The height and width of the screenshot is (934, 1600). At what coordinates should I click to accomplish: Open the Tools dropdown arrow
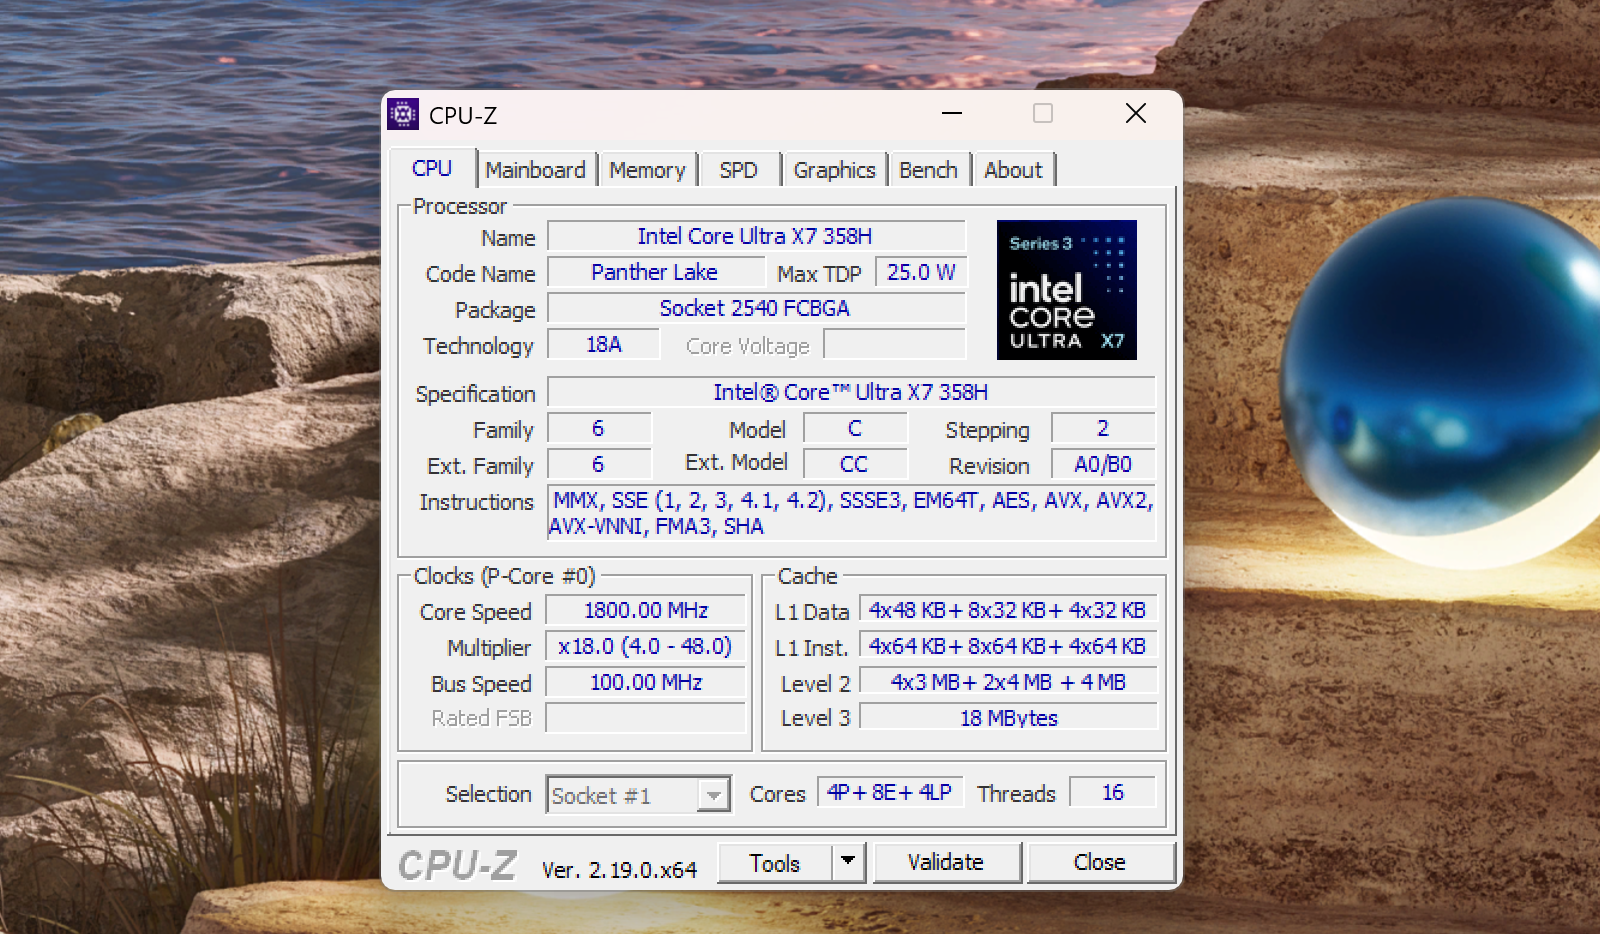[x=848, y=861]
